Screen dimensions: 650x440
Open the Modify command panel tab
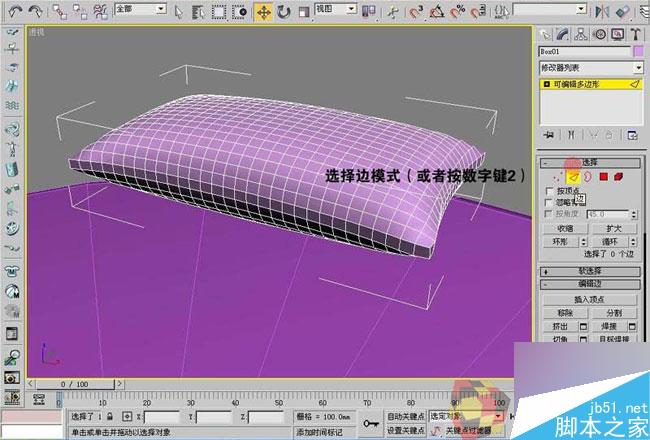coord(563,34)
